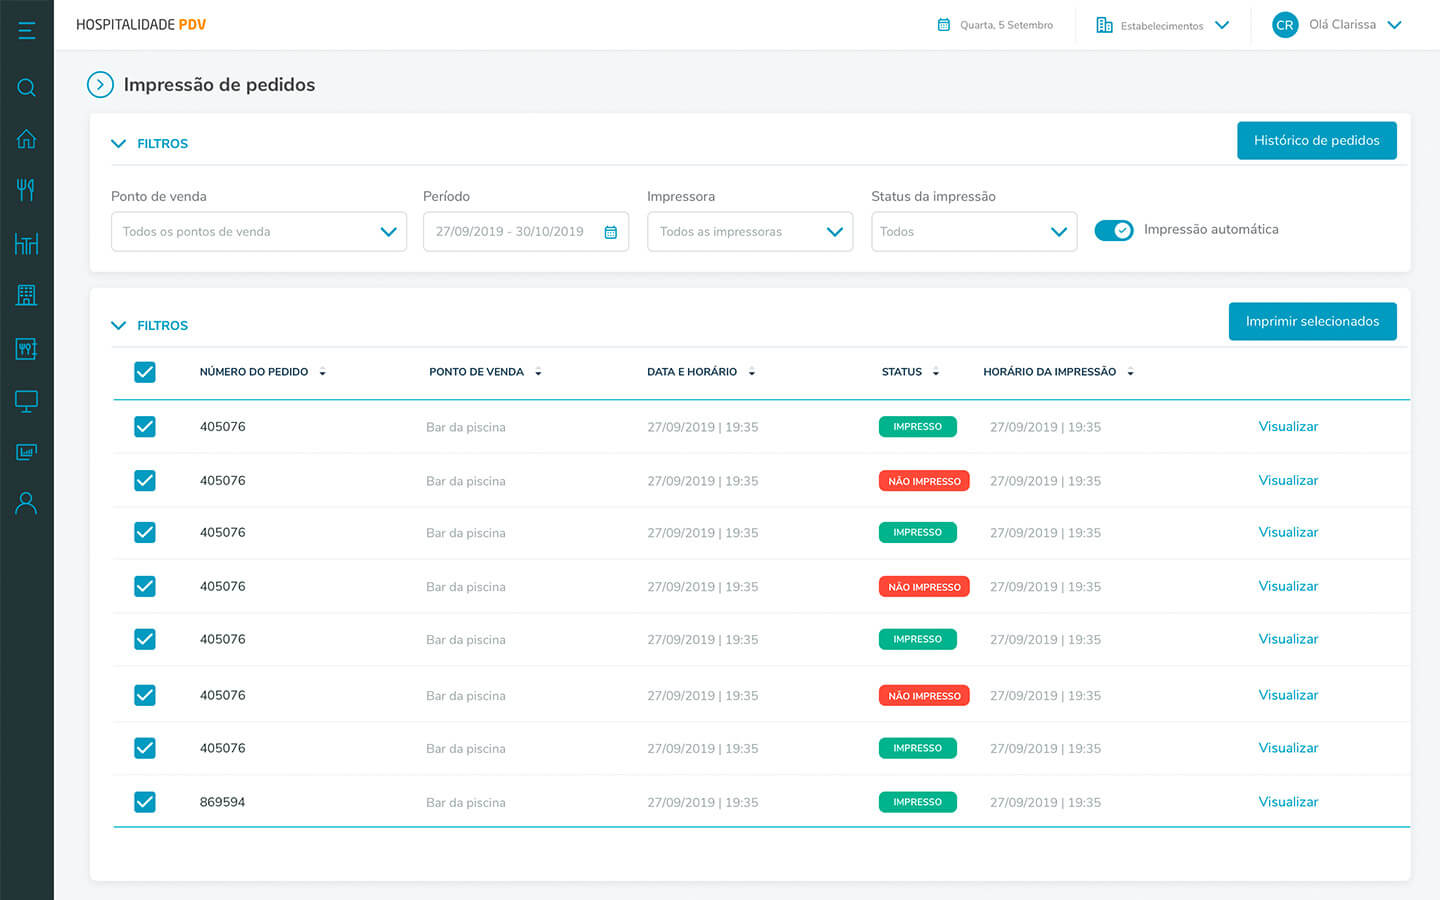Screen dimensions: 1440x900
Task: Uncheck the select-all checkbox in table header
Action: point(145,372)
